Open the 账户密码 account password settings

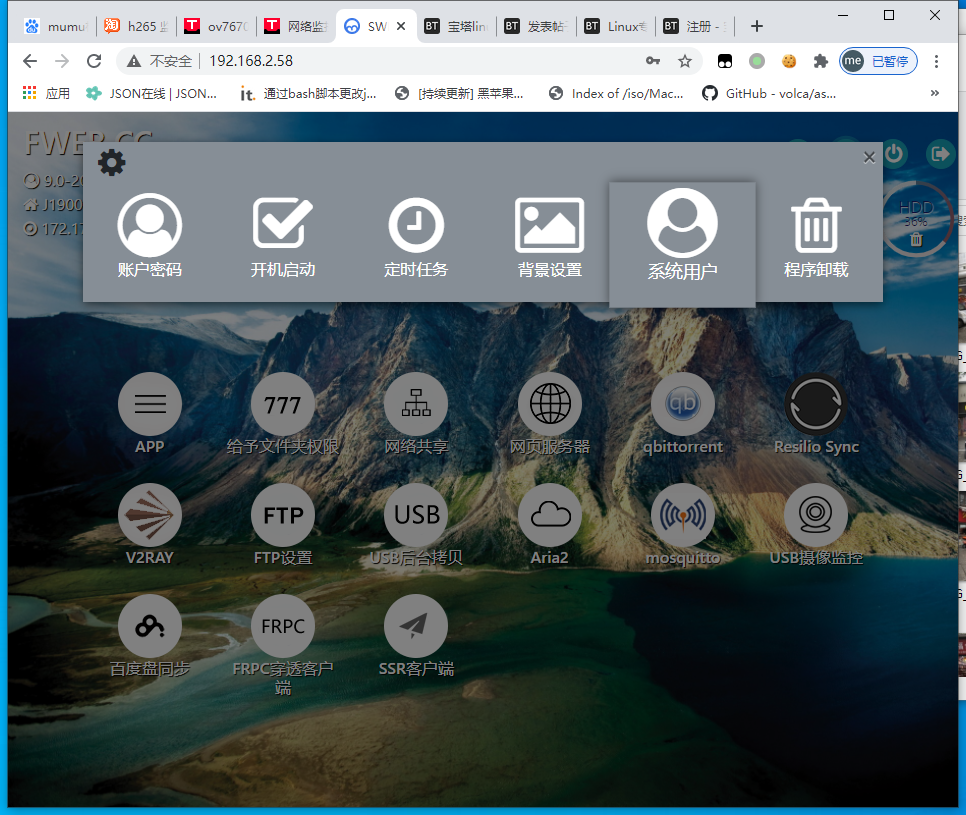[150, 235]
